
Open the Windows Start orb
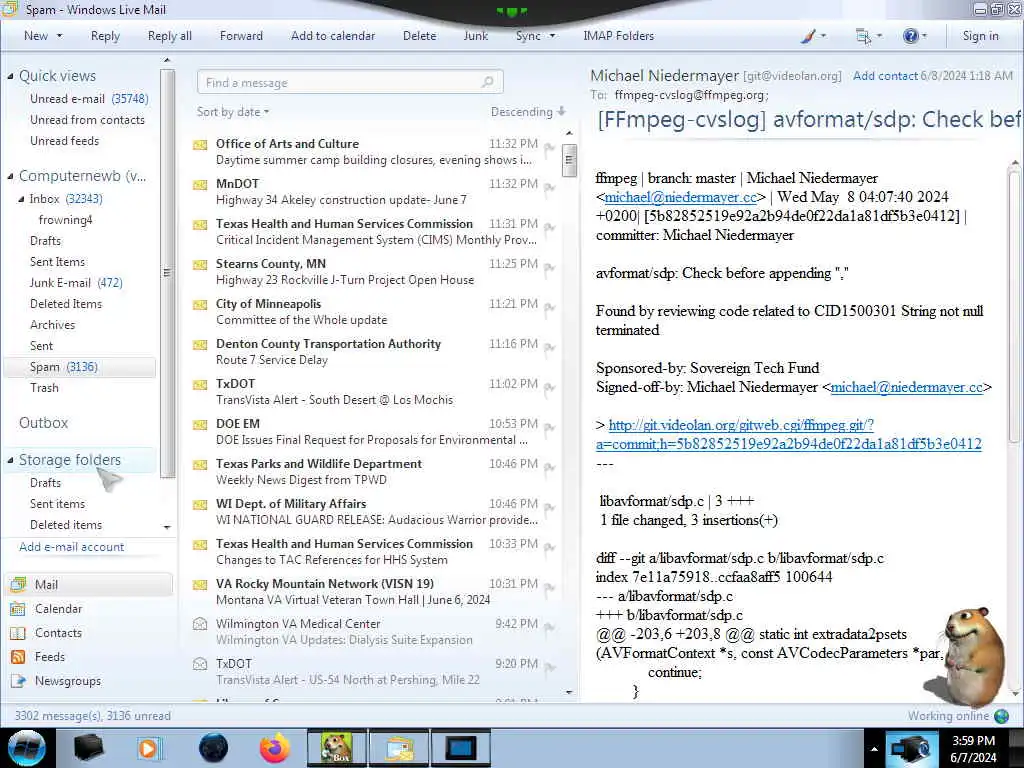(26, 748)
